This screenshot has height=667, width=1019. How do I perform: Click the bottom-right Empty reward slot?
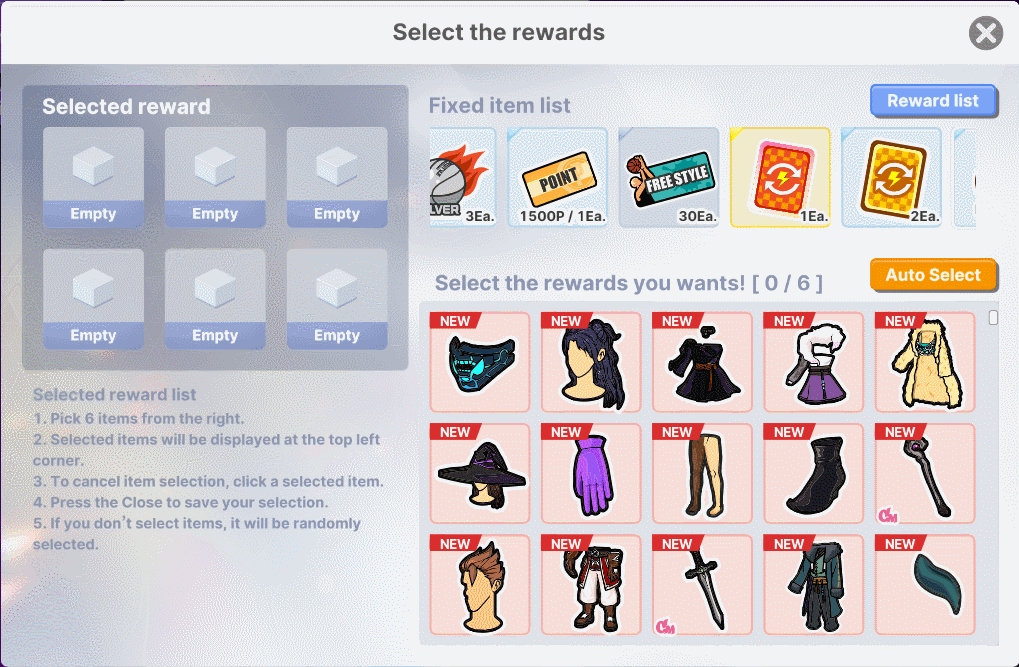[337, 299]
